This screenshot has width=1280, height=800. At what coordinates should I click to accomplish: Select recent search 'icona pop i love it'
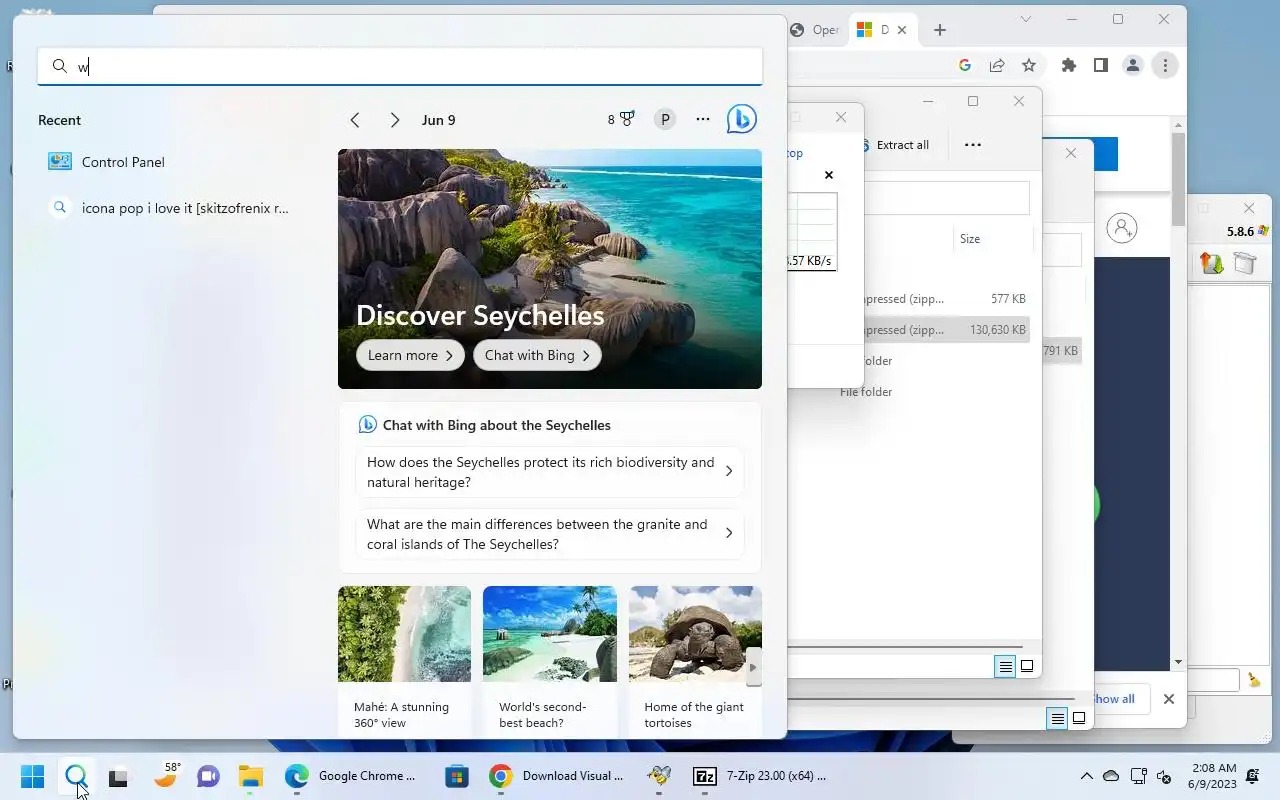[x=185, y=208]
